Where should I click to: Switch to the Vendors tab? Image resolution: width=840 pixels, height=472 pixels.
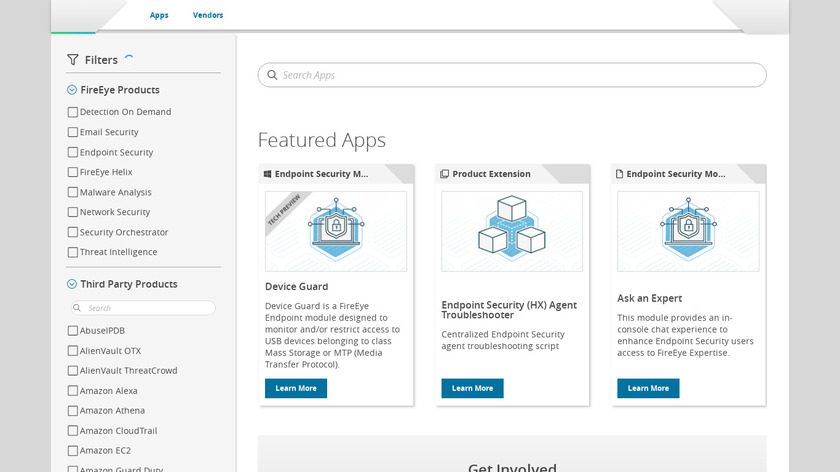pos(208,15)
